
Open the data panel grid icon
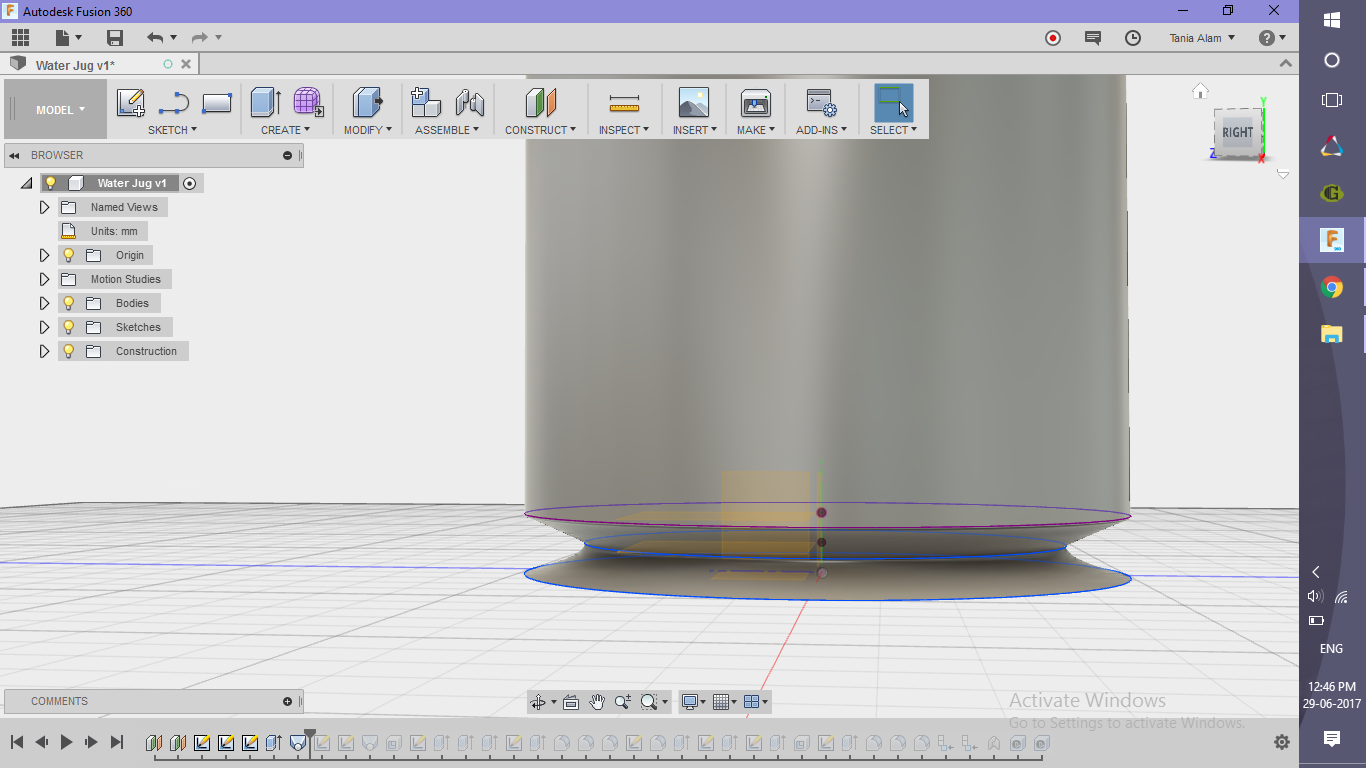click(20, 38)
